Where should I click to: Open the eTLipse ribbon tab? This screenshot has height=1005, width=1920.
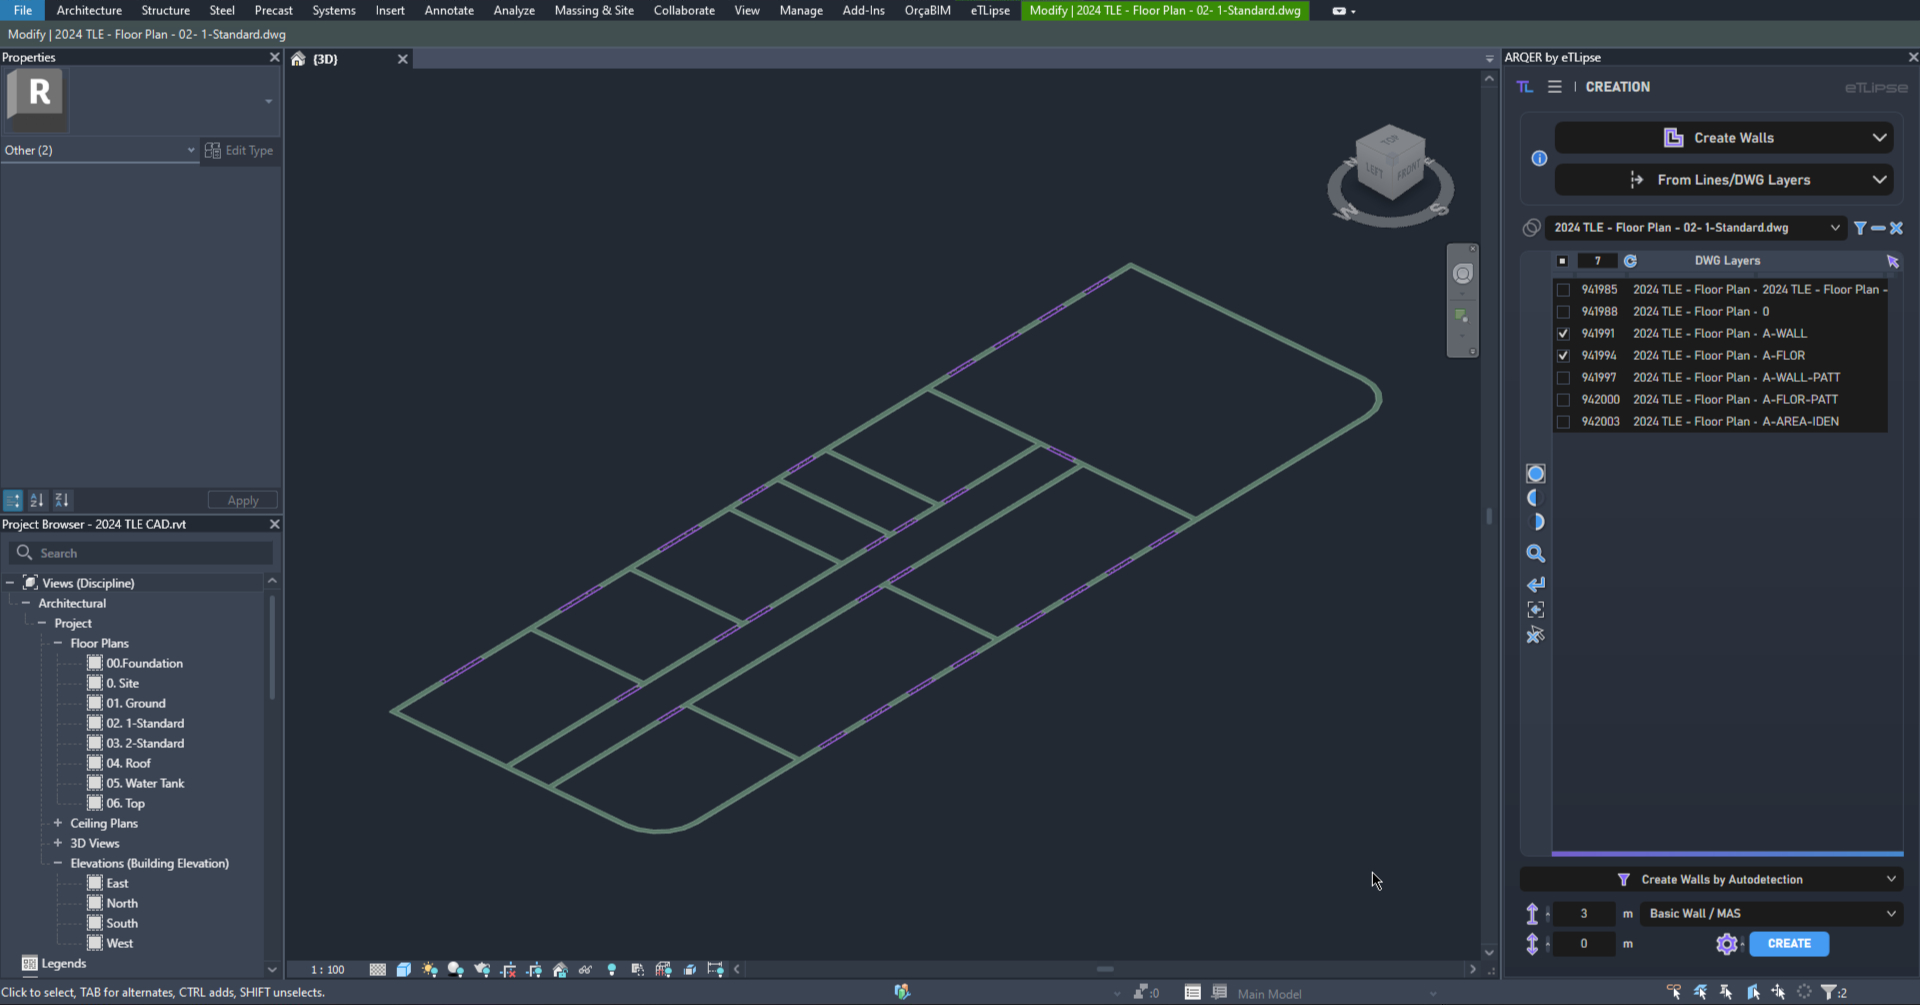990,10
